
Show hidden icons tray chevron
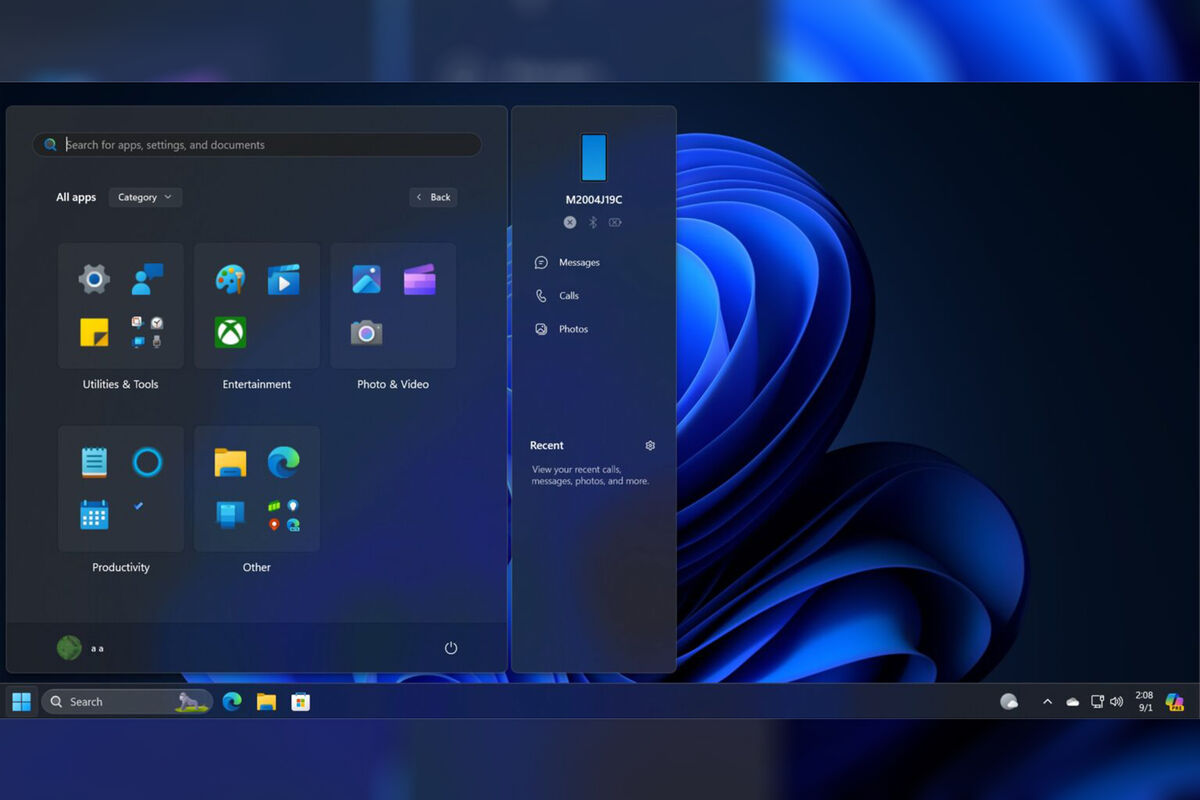pos(1047,702)
